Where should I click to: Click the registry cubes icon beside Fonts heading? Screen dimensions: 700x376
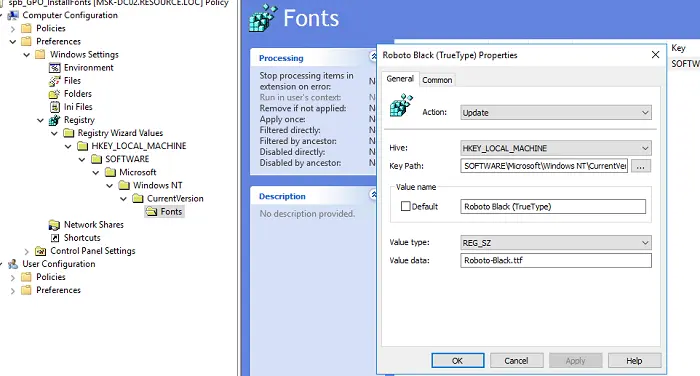[x=262, y=18]
